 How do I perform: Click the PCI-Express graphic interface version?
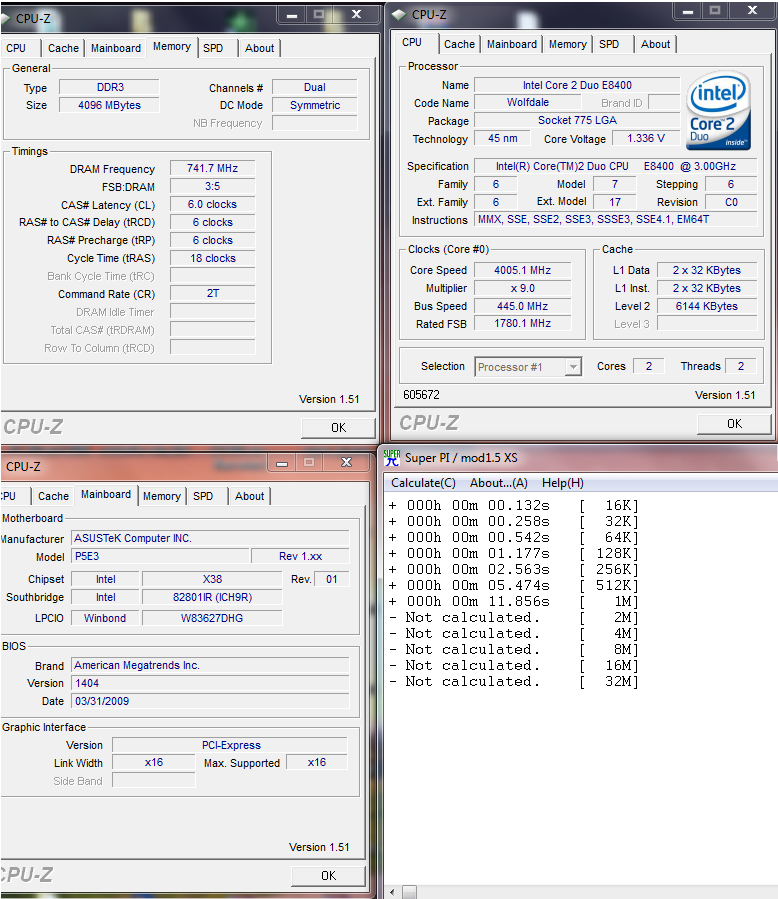(x=230, y=745)
